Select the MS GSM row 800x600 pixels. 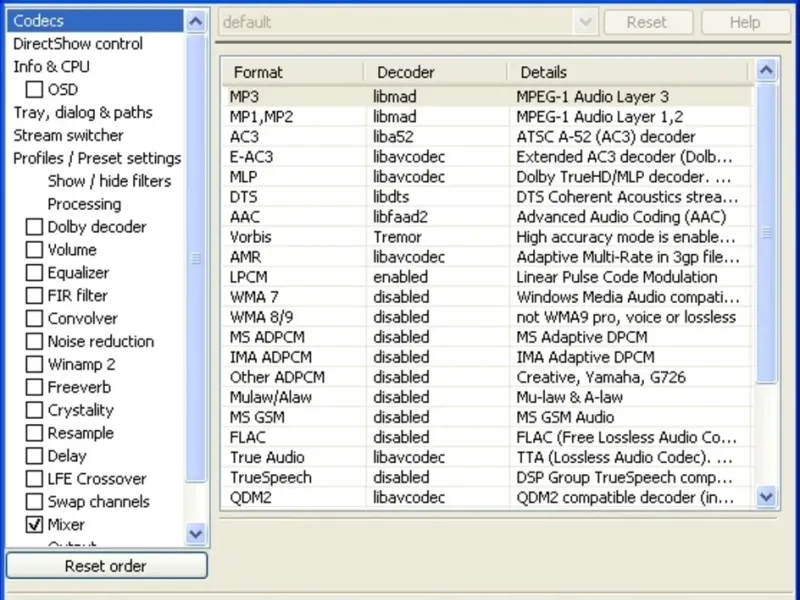487,417
